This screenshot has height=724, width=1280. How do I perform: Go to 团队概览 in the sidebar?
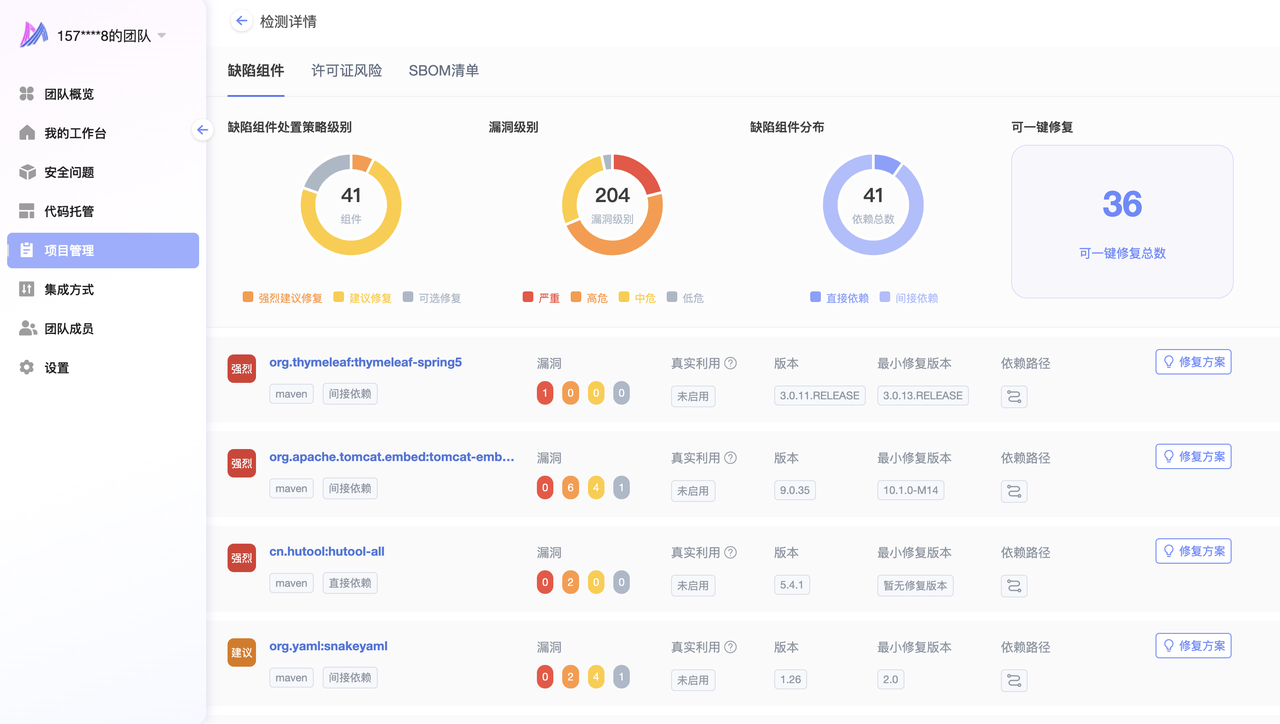click(68, 94)
